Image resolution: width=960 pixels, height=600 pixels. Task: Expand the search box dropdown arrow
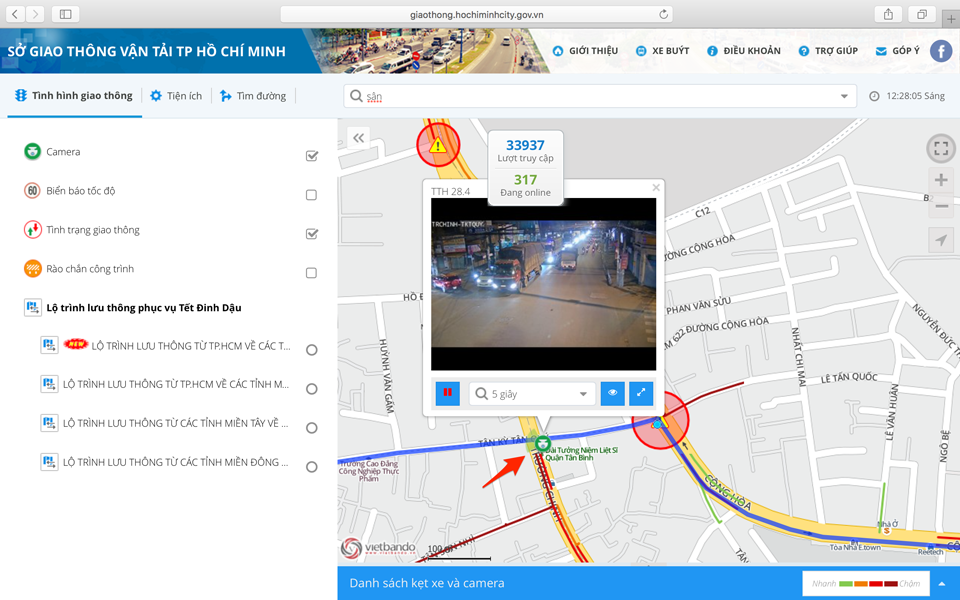coord(844,96)
